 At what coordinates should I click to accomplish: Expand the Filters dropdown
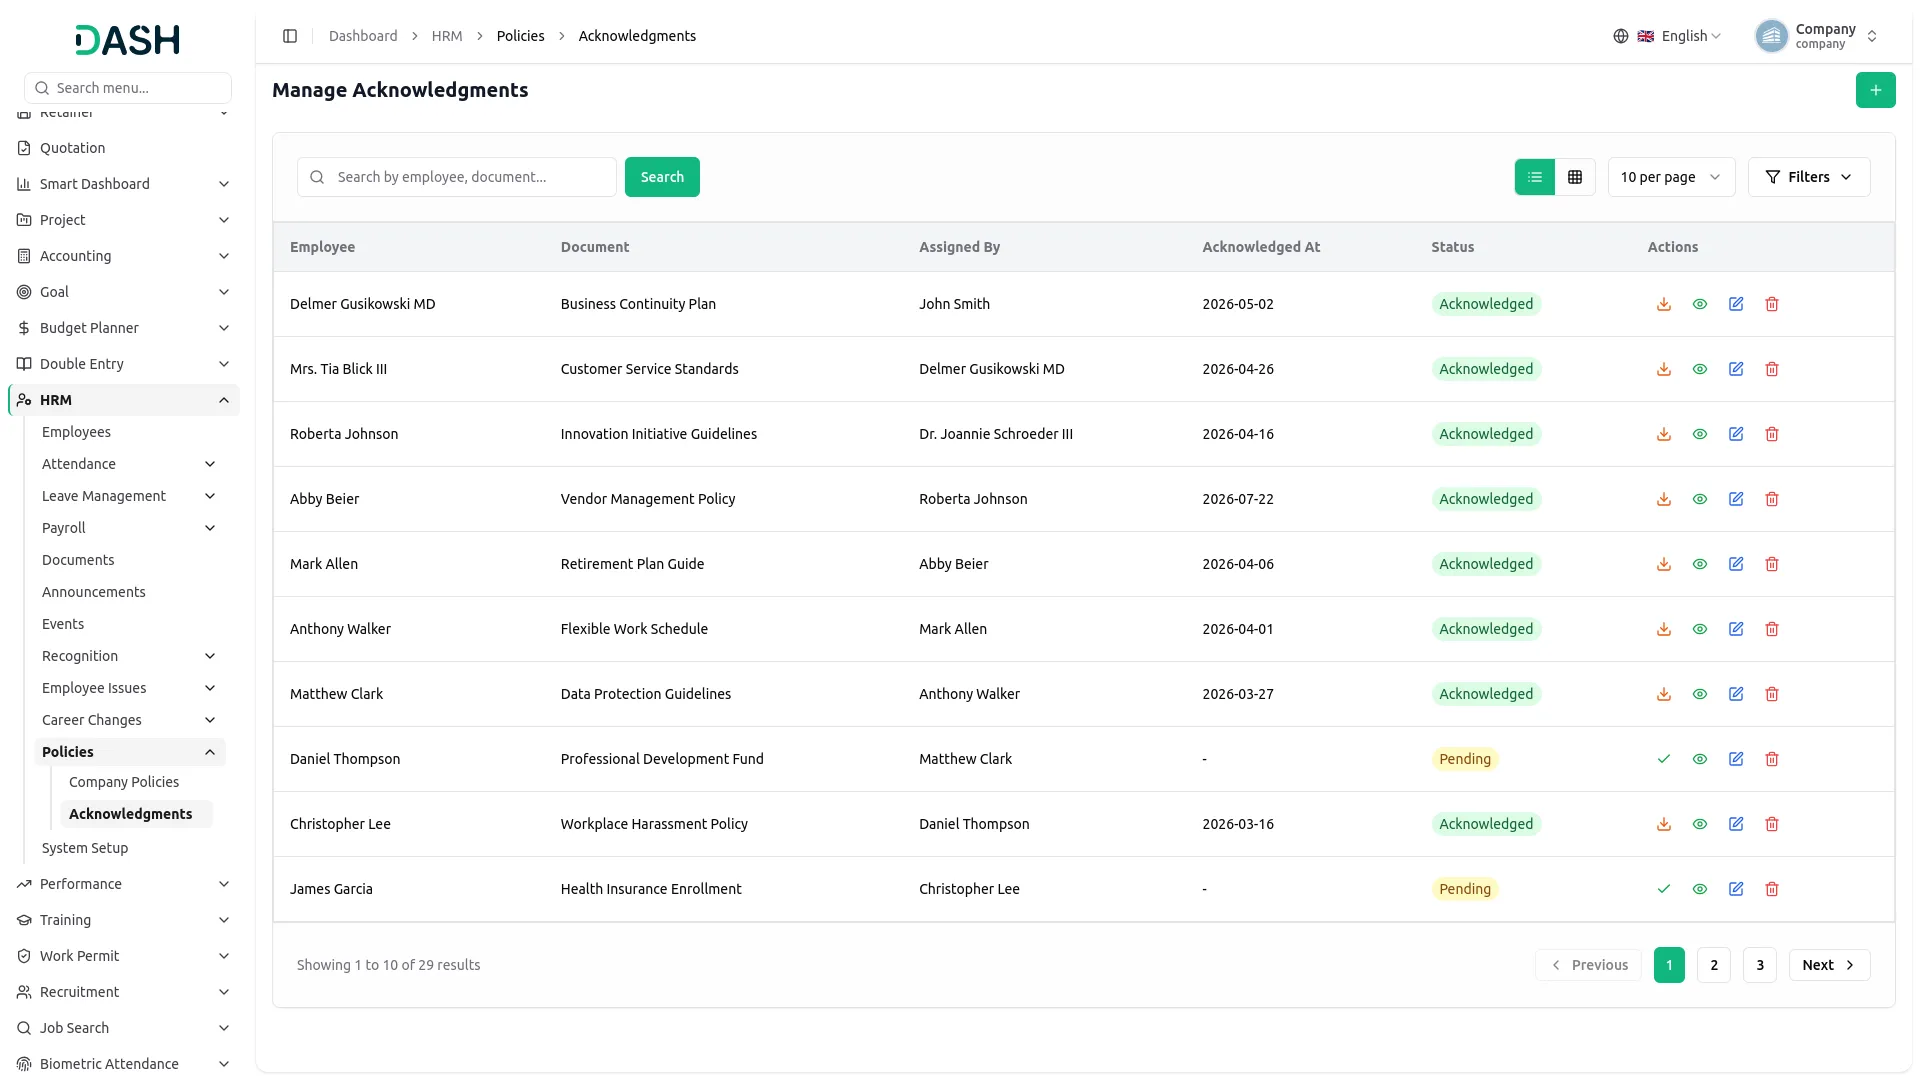click(x=1808, y=177)
